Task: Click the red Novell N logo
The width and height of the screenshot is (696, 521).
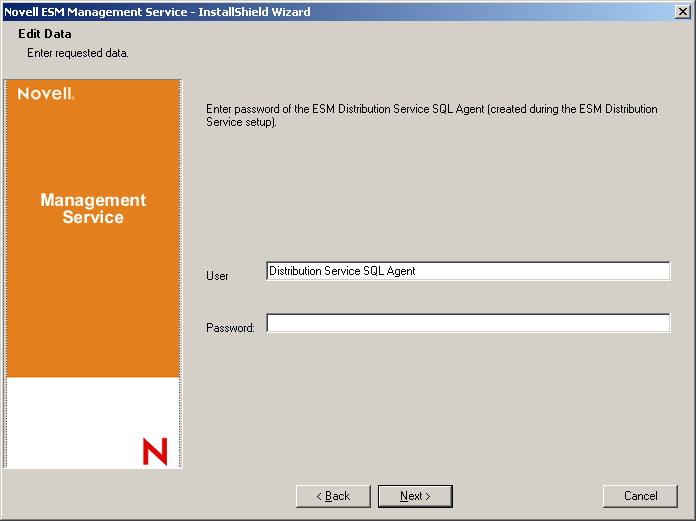Action: (155, 451)
